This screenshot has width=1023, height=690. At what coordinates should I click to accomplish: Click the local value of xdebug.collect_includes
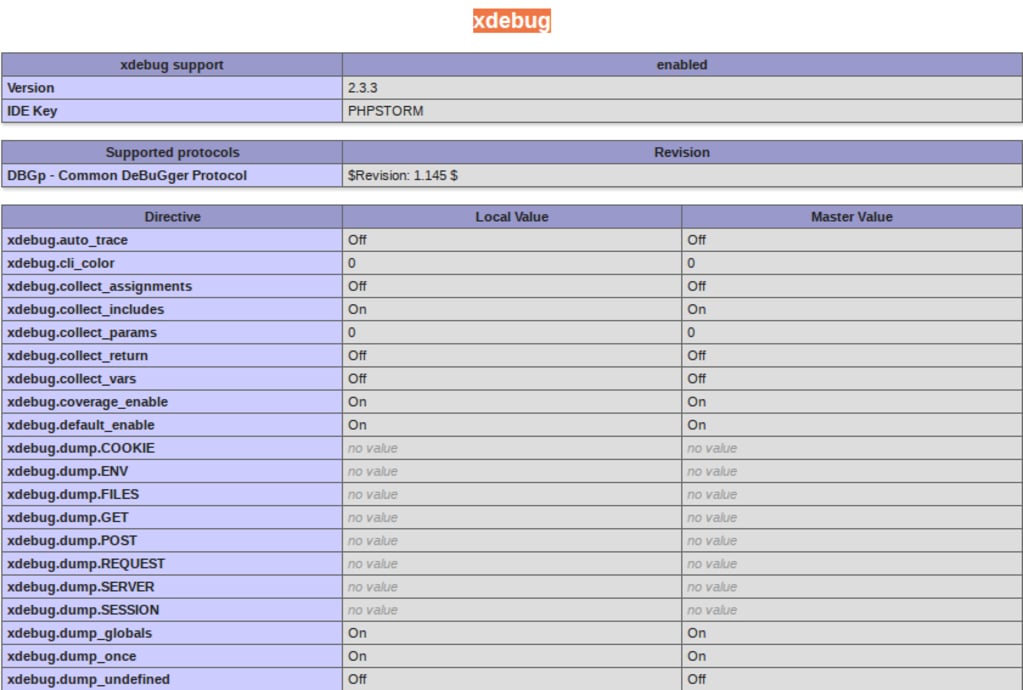[357, 309]
